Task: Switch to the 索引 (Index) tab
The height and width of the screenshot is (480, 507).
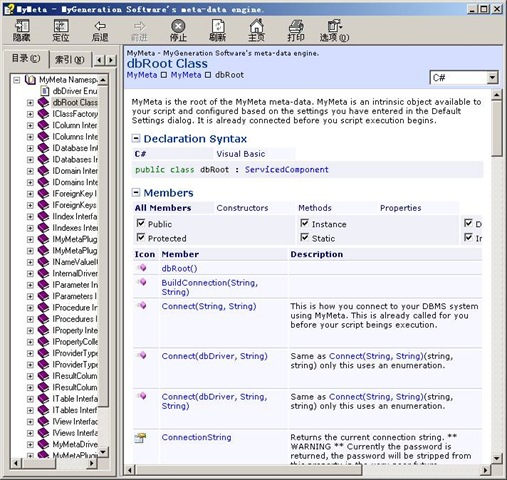Action: 69,60
